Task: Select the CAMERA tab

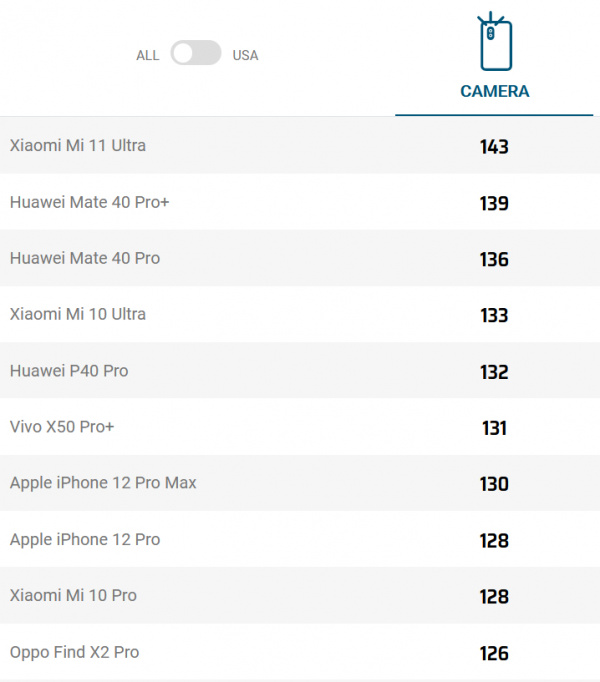Action: (x=494, y=91)
